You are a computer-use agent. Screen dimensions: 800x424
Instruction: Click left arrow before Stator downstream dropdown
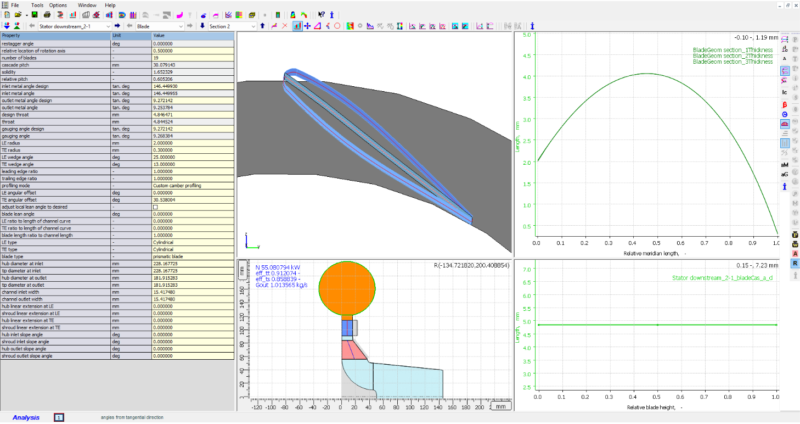(x=32, y=26)
